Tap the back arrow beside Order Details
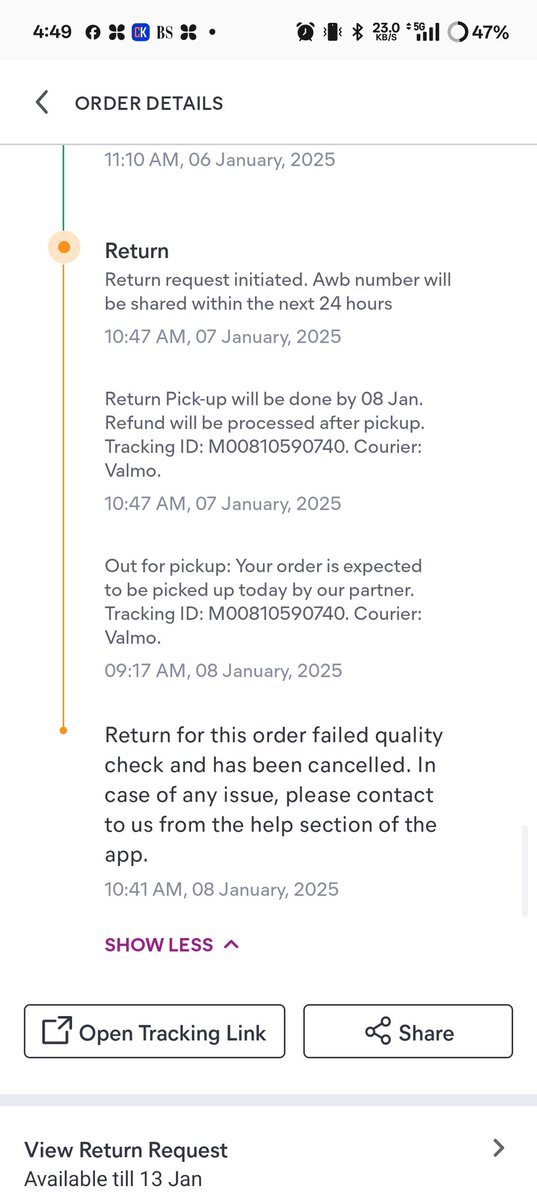537x1200 pixels. 41,103
